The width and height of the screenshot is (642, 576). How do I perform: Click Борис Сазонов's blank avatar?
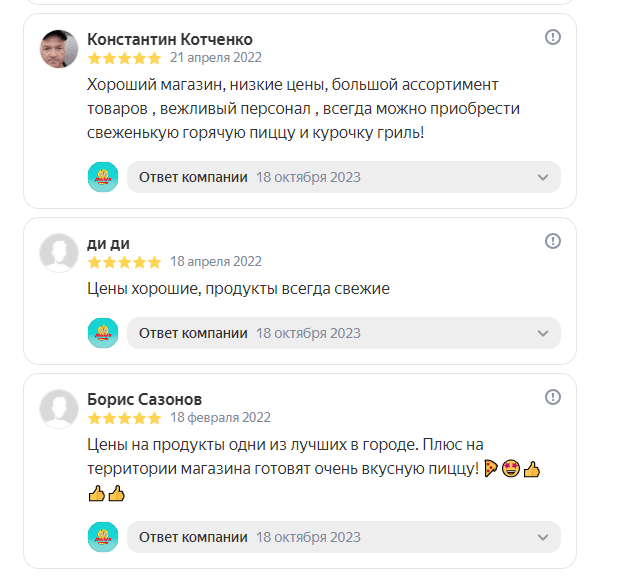59,408
